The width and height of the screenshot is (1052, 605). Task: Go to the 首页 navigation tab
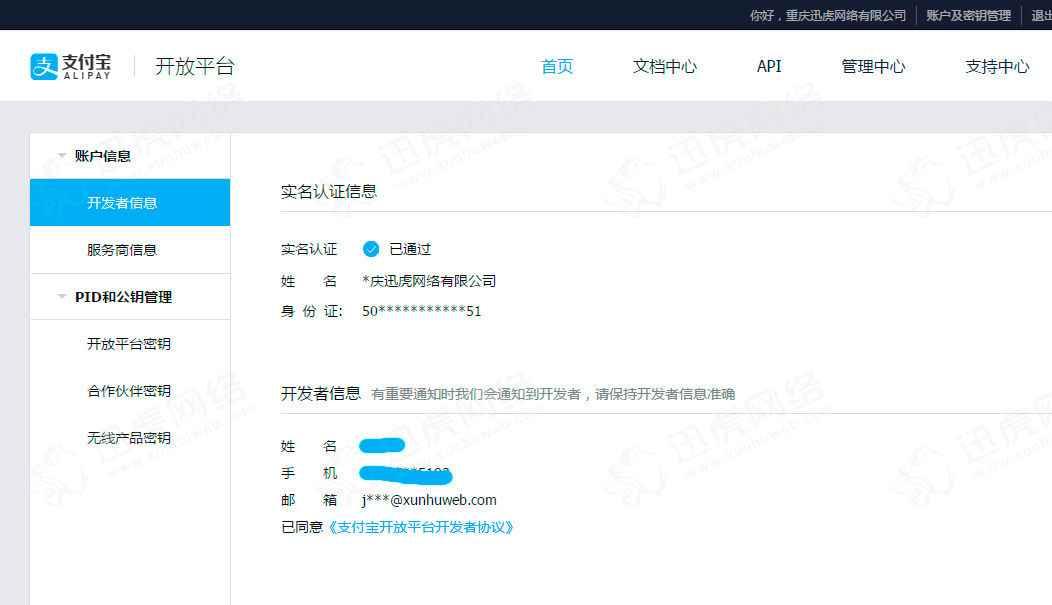click(x=557, y=67)
